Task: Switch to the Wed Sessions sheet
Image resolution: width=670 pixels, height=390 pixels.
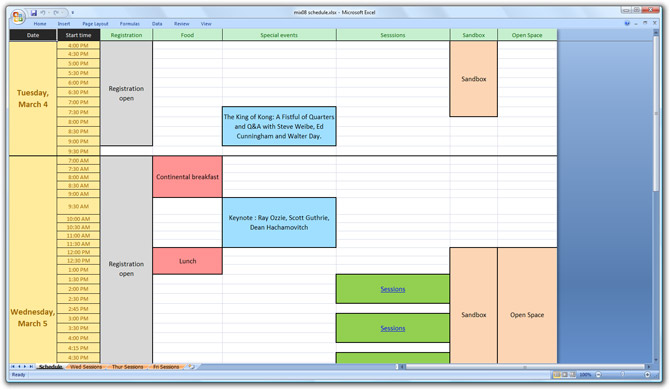Action: (86, 367)
